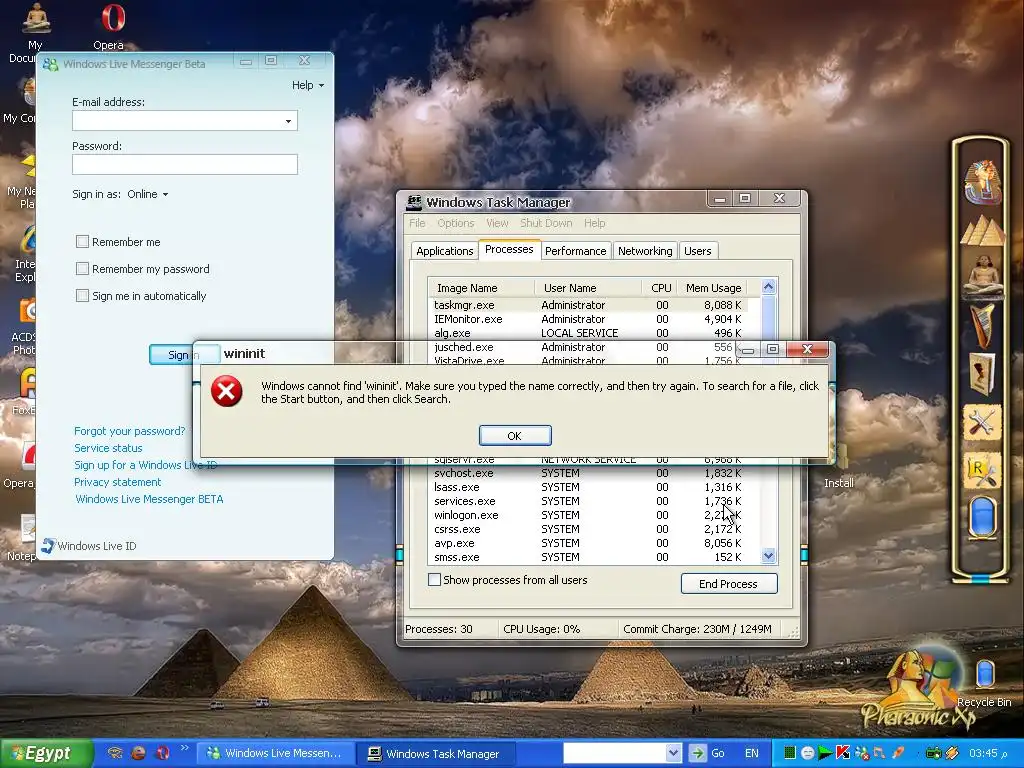This screenshot has width=1024, height=768.
Task: Open the Sign in as Online dropdown
Action: click(148, 194)
